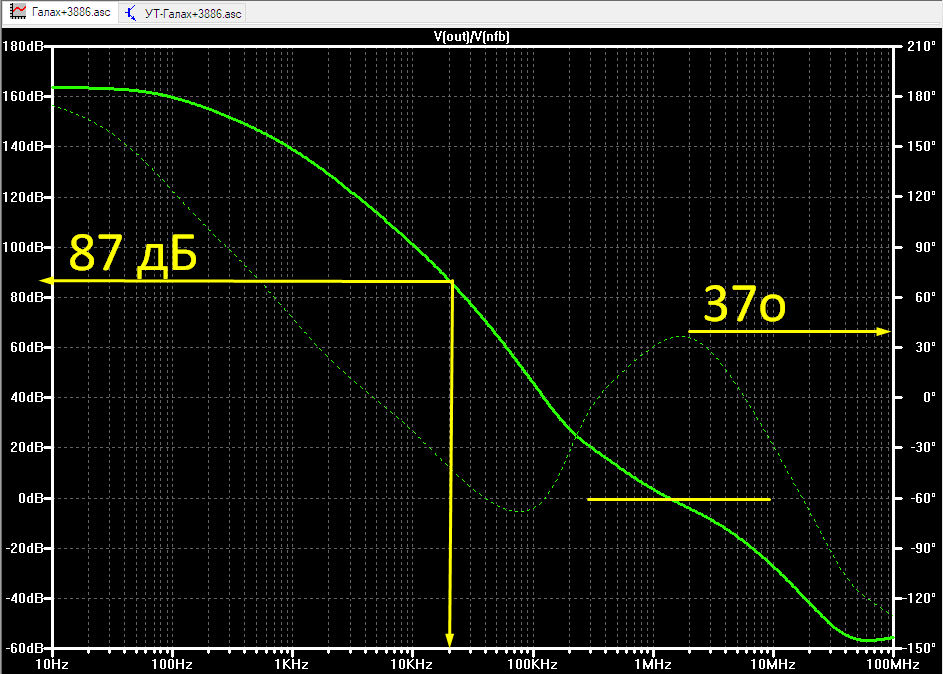Screen dimensions: 943x674
Task: Click the 0dB left axis label
Action: click(30, 498)
